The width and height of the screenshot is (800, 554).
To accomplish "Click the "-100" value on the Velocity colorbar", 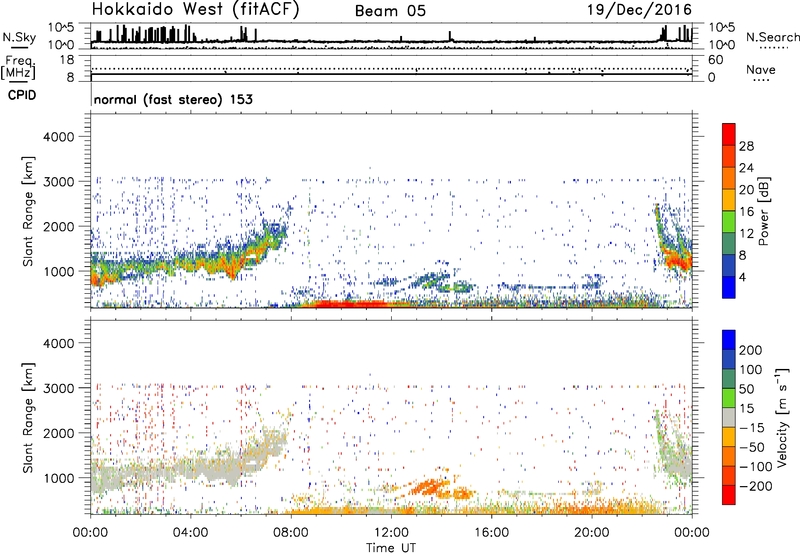I will coord(755,467).
